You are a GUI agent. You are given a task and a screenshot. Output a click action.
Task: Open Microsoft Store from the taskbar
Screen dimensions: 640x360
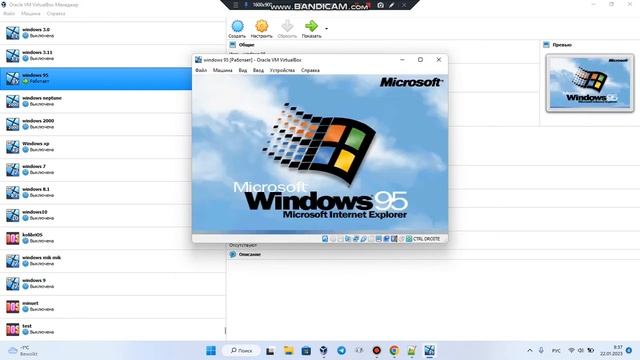(x=306, y=351)
